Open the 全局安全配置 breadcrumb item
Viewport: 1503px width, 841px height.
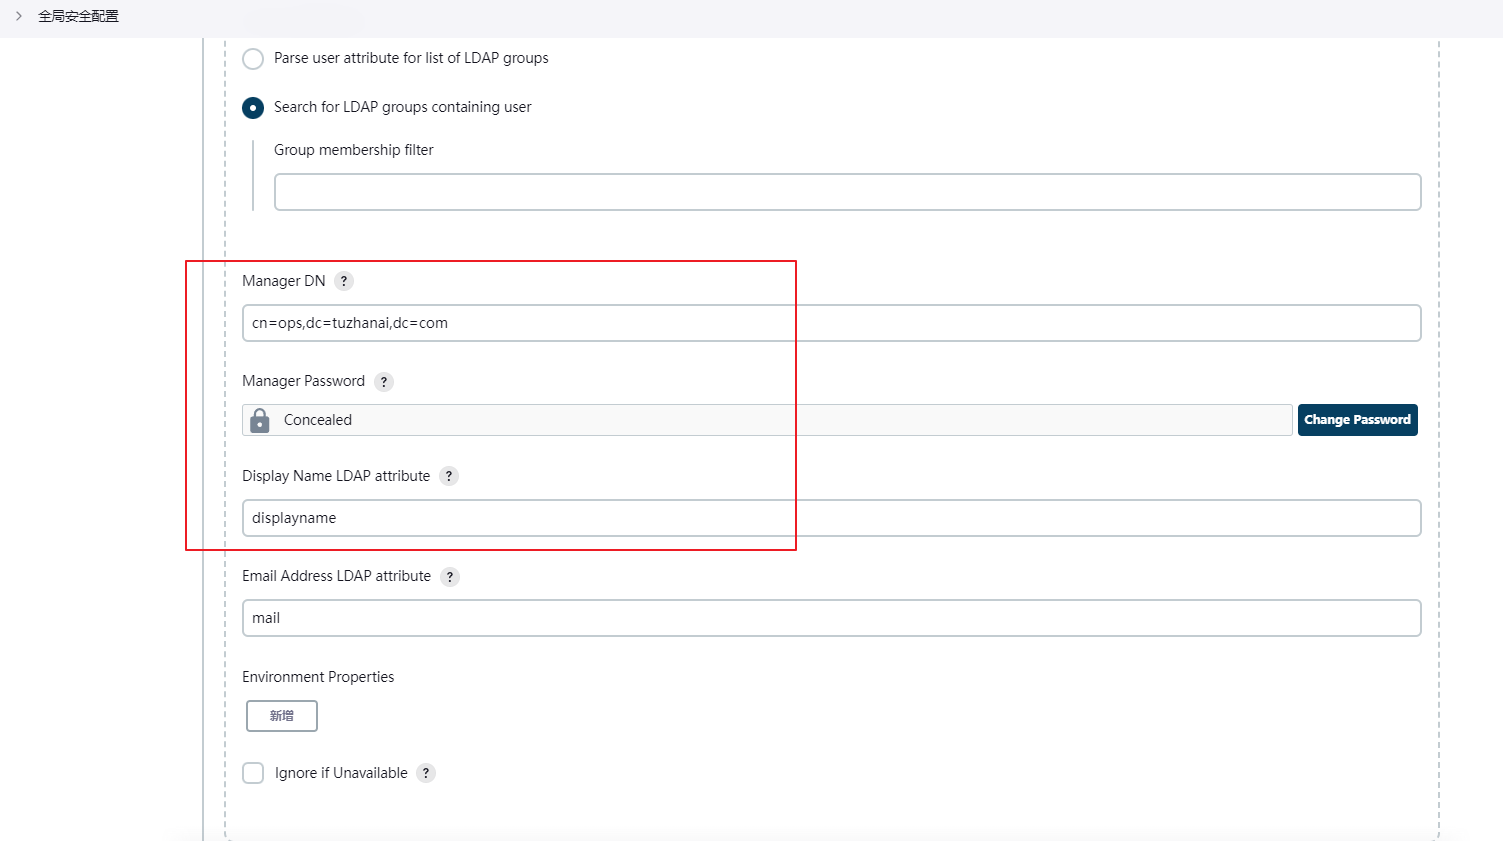pyautogui.click(x=78, y=16)
